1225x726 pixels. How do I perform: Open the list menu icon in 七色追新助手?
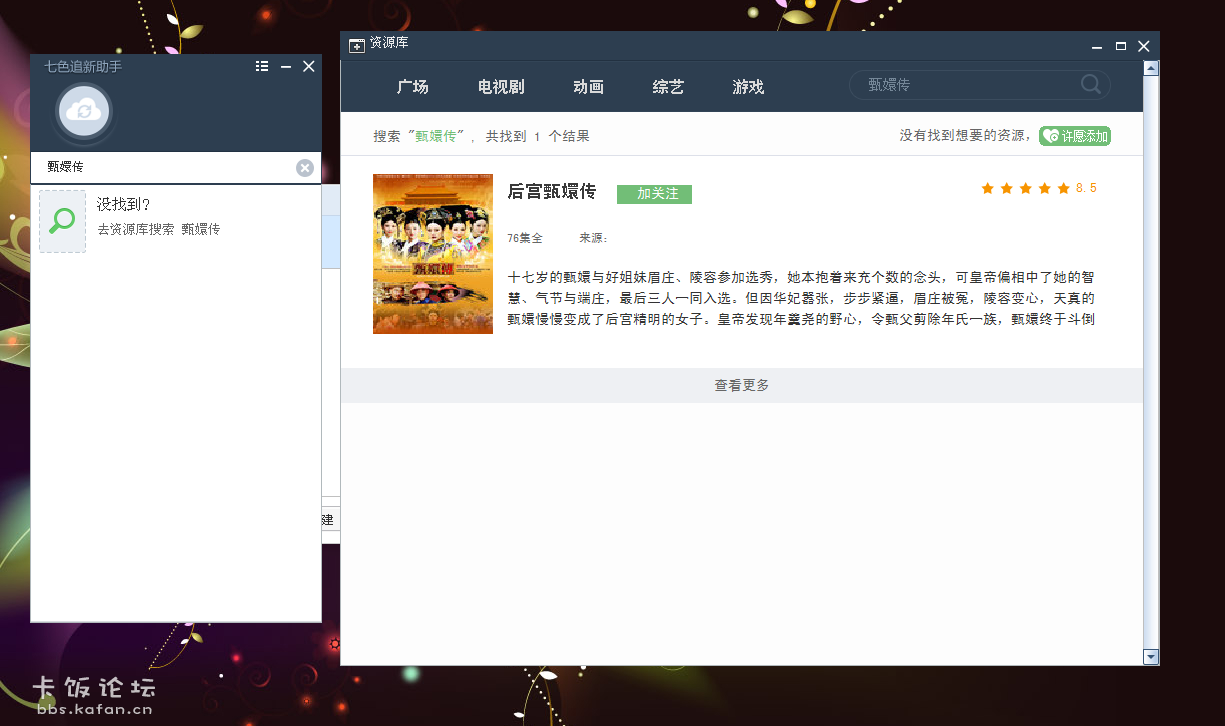coord(262,66)
